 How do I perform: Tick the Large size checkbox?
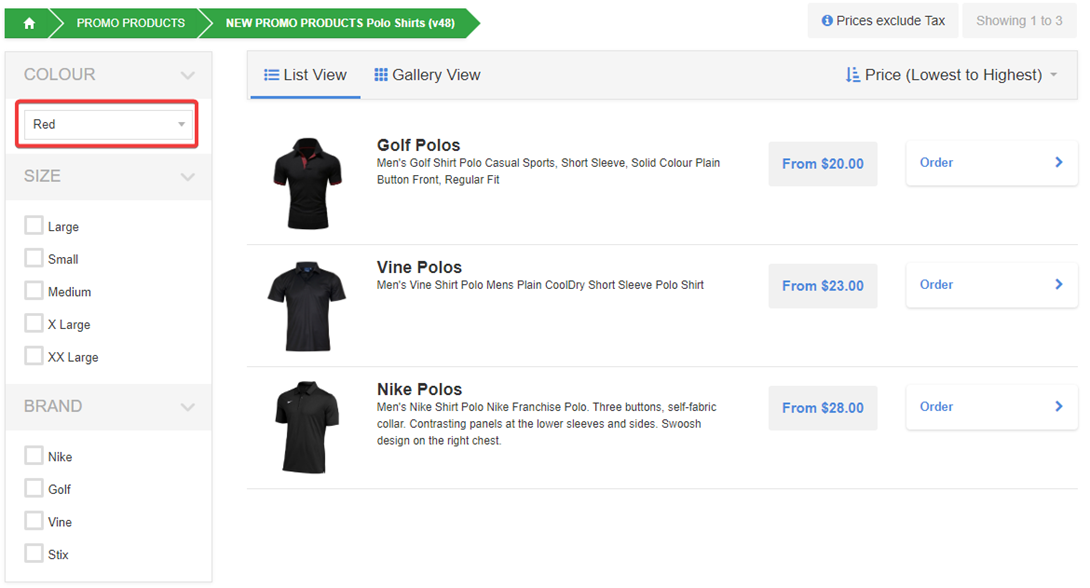pos(34,226)
